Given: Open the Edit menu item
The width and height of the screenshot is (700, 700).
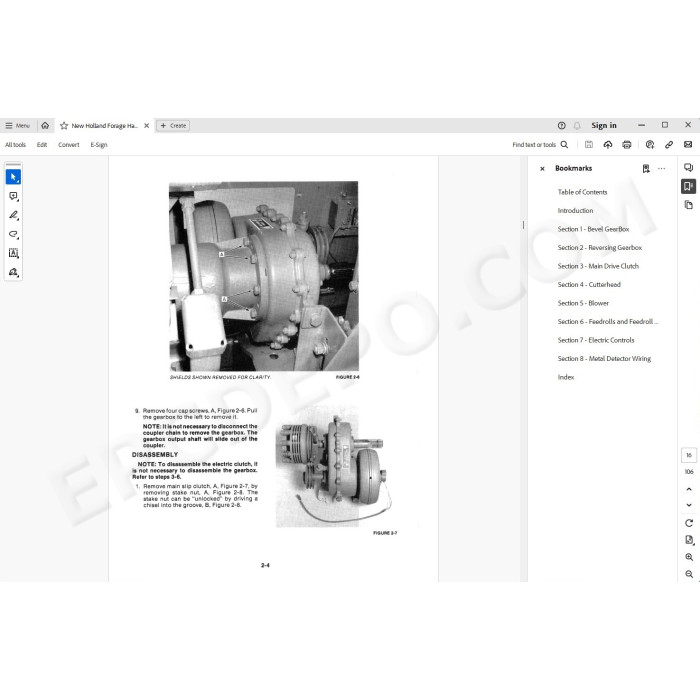Looking at the screenshot, I should tap(42, 145).
